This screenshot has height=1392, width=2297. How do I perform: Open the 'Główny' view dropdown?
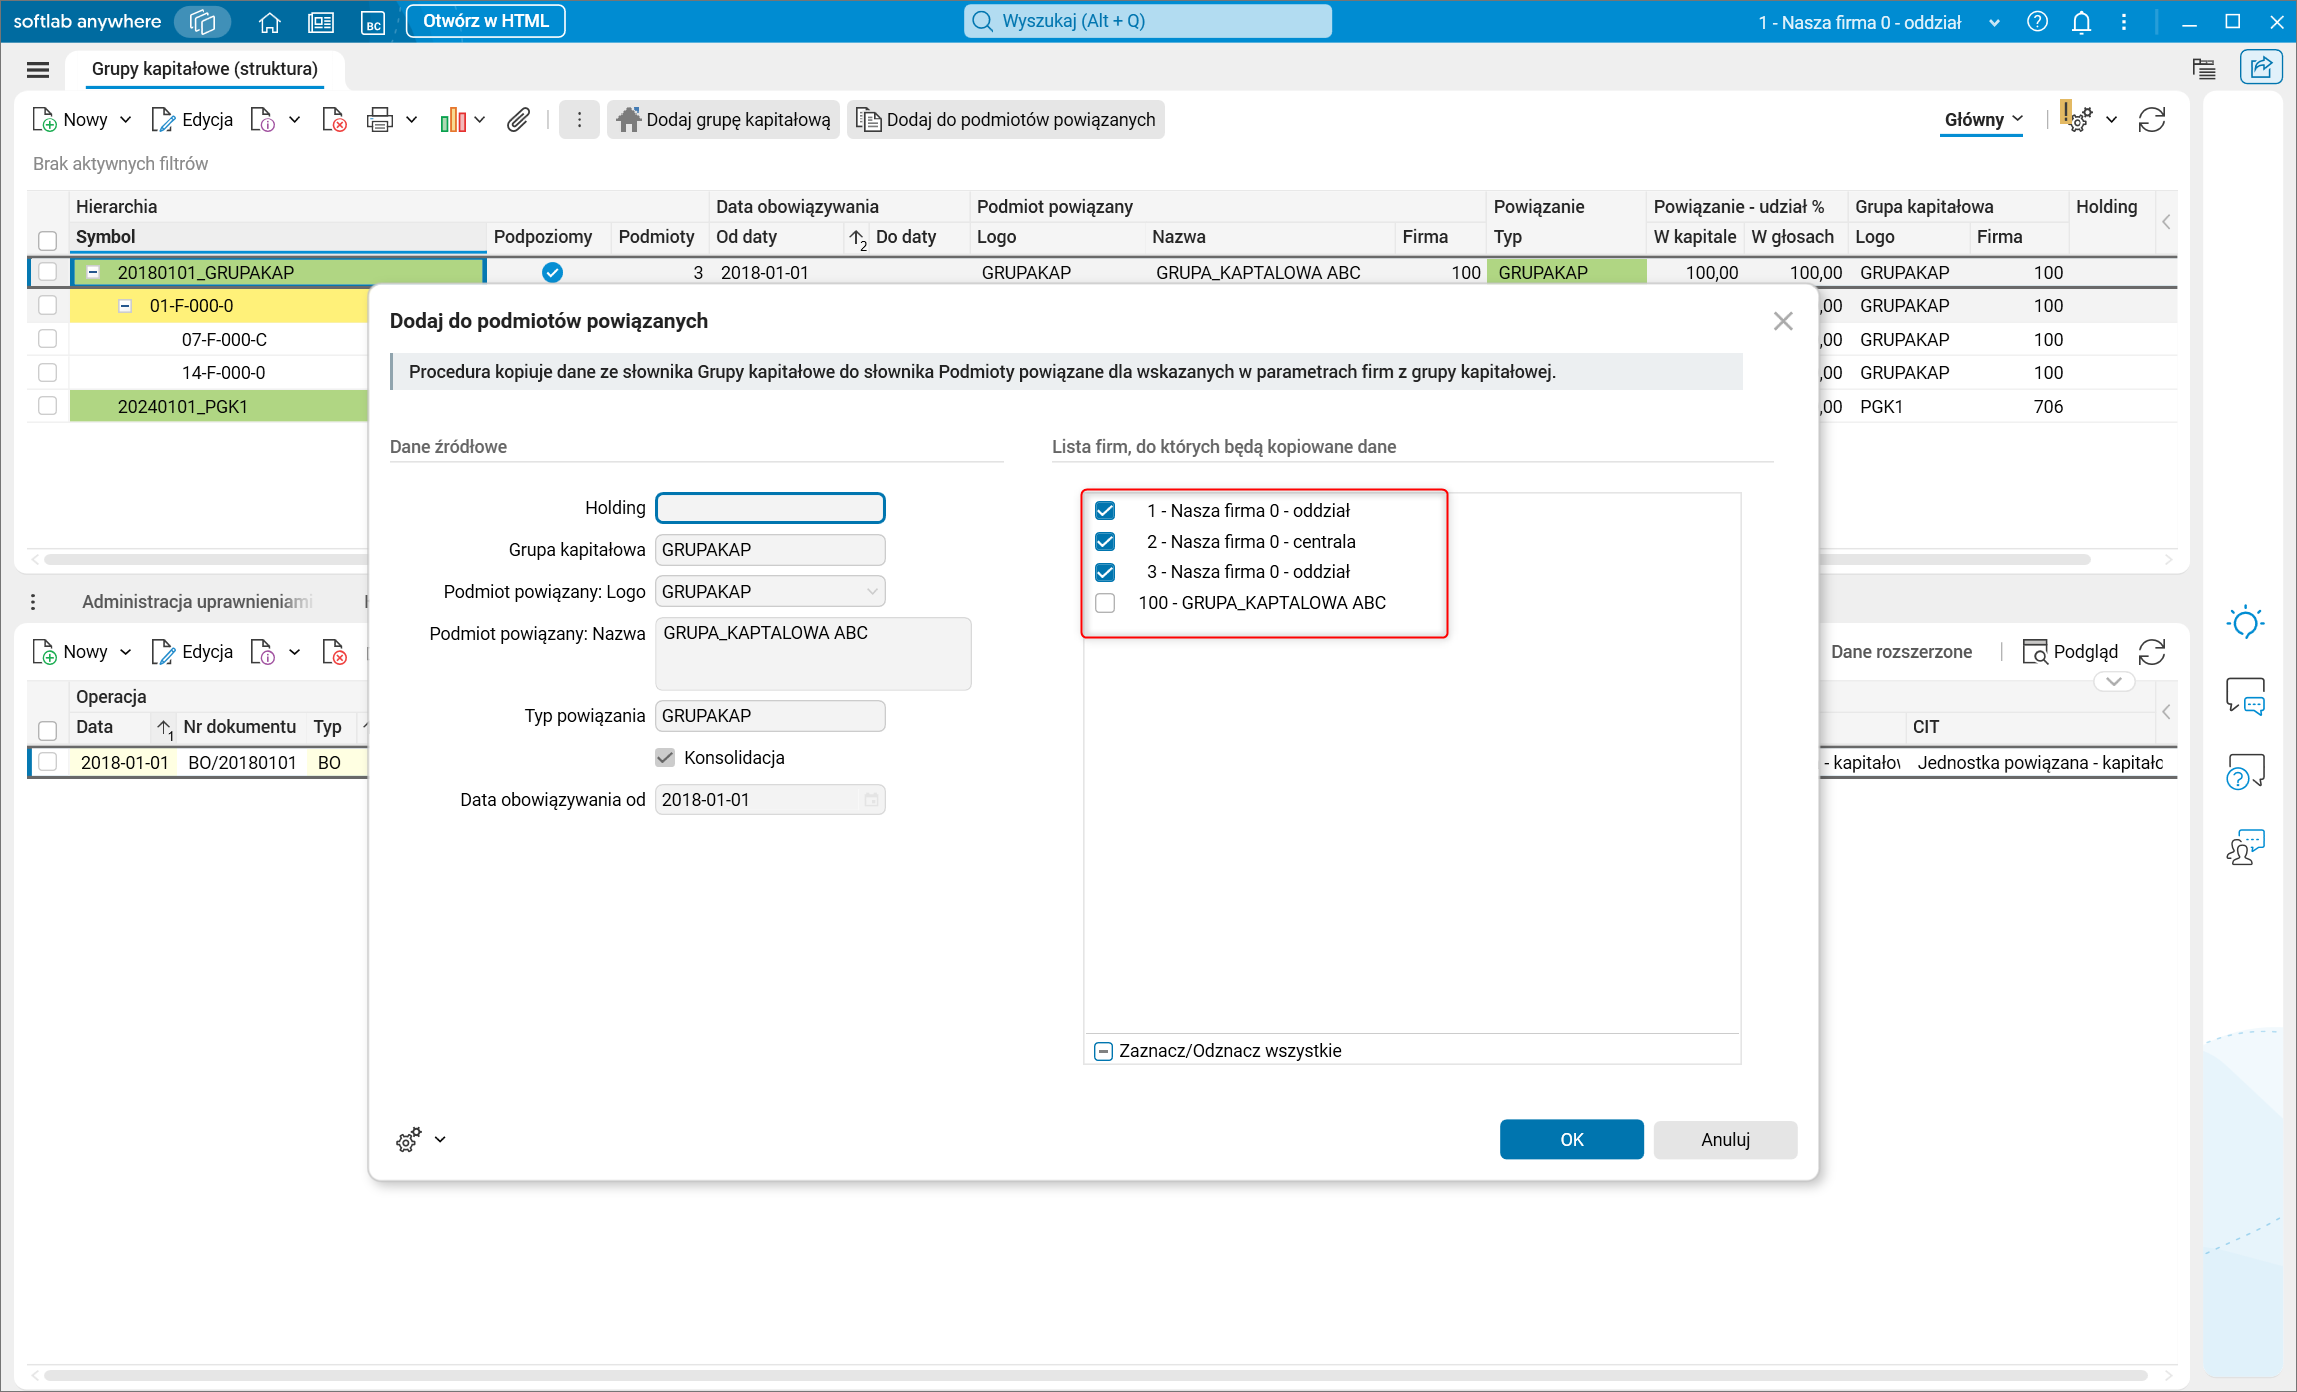coord(1983,120)
